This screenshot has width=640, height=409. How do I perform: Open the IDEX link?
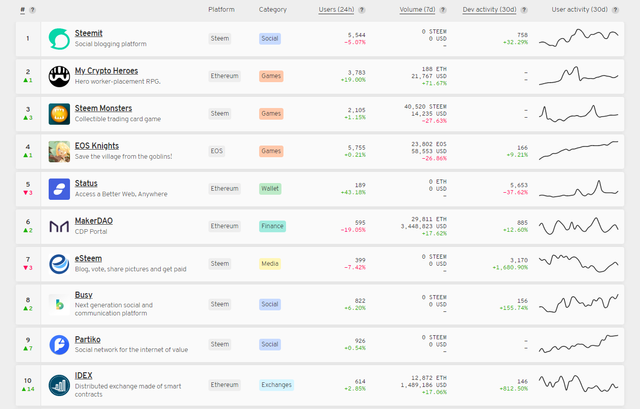coord(84,376)
